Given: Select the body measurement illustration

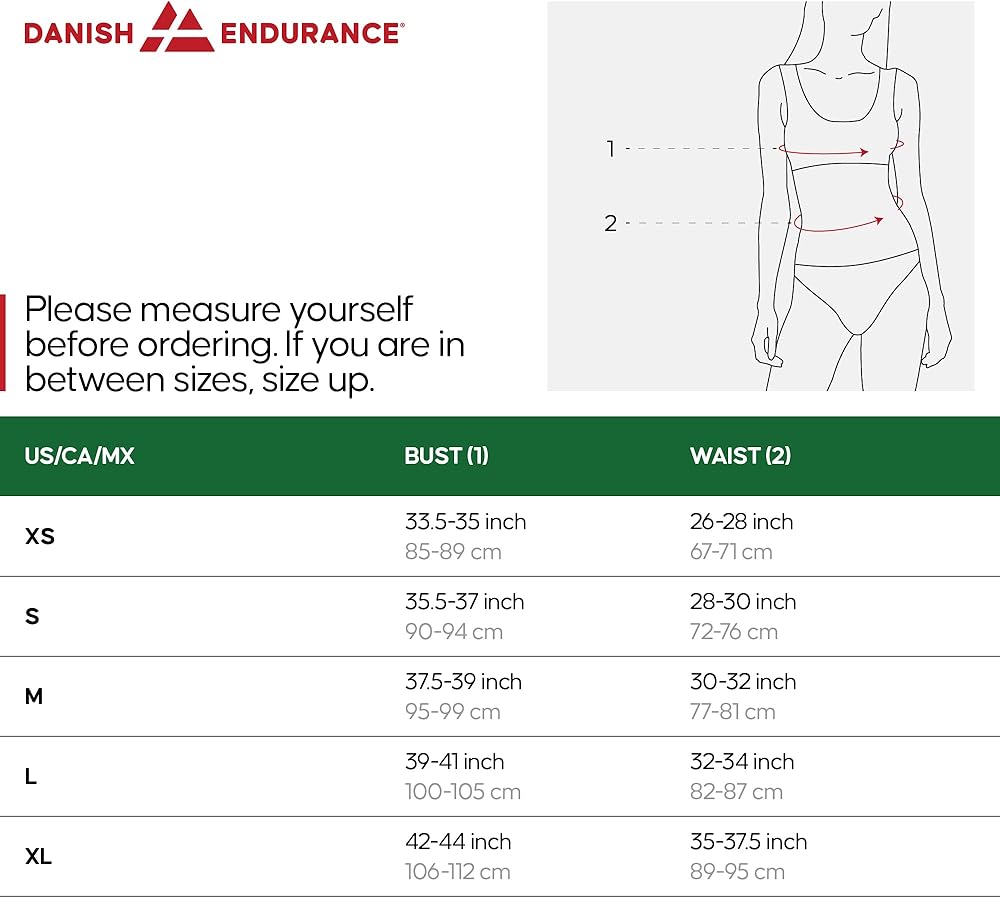Looking at the screenshot, I should 760,196.
